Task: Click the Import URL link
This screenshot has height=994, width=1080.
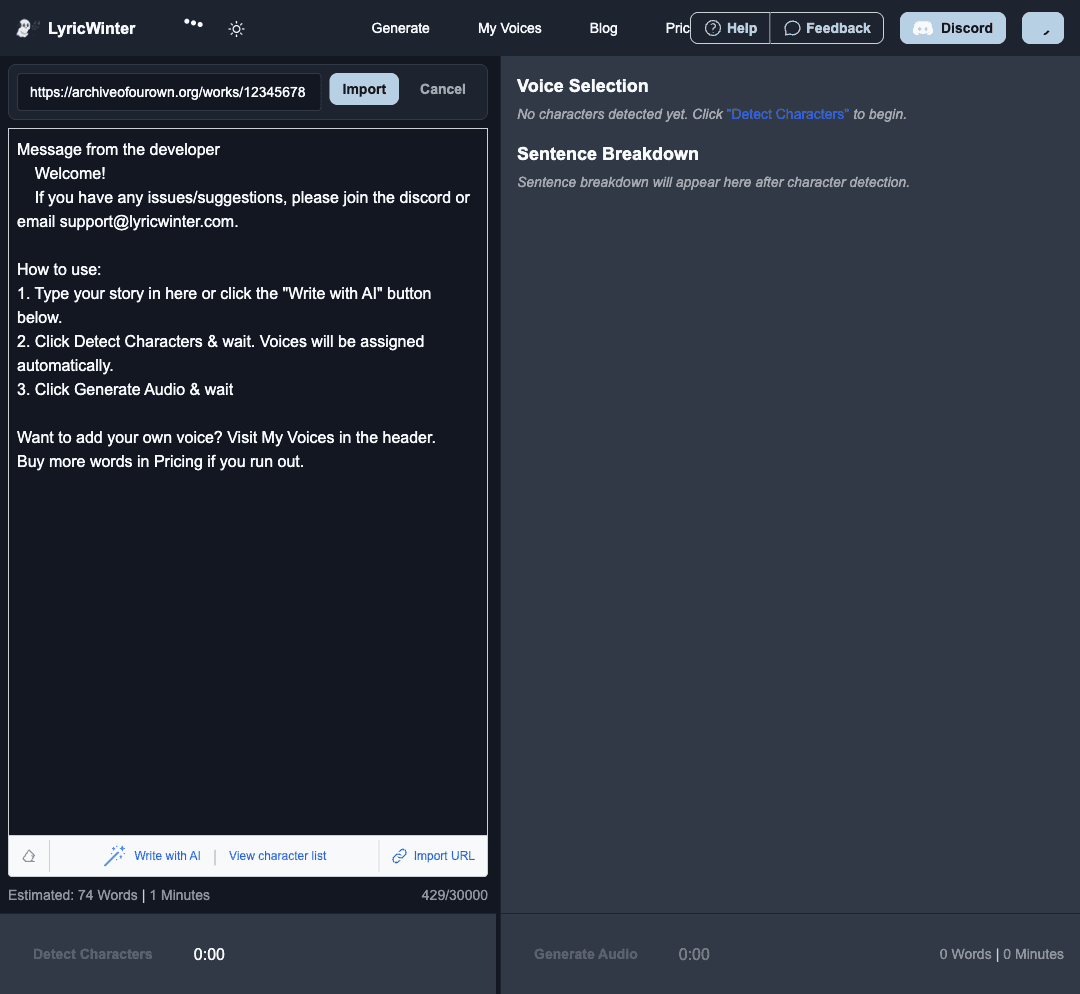Action: click(x=444, y=856)
